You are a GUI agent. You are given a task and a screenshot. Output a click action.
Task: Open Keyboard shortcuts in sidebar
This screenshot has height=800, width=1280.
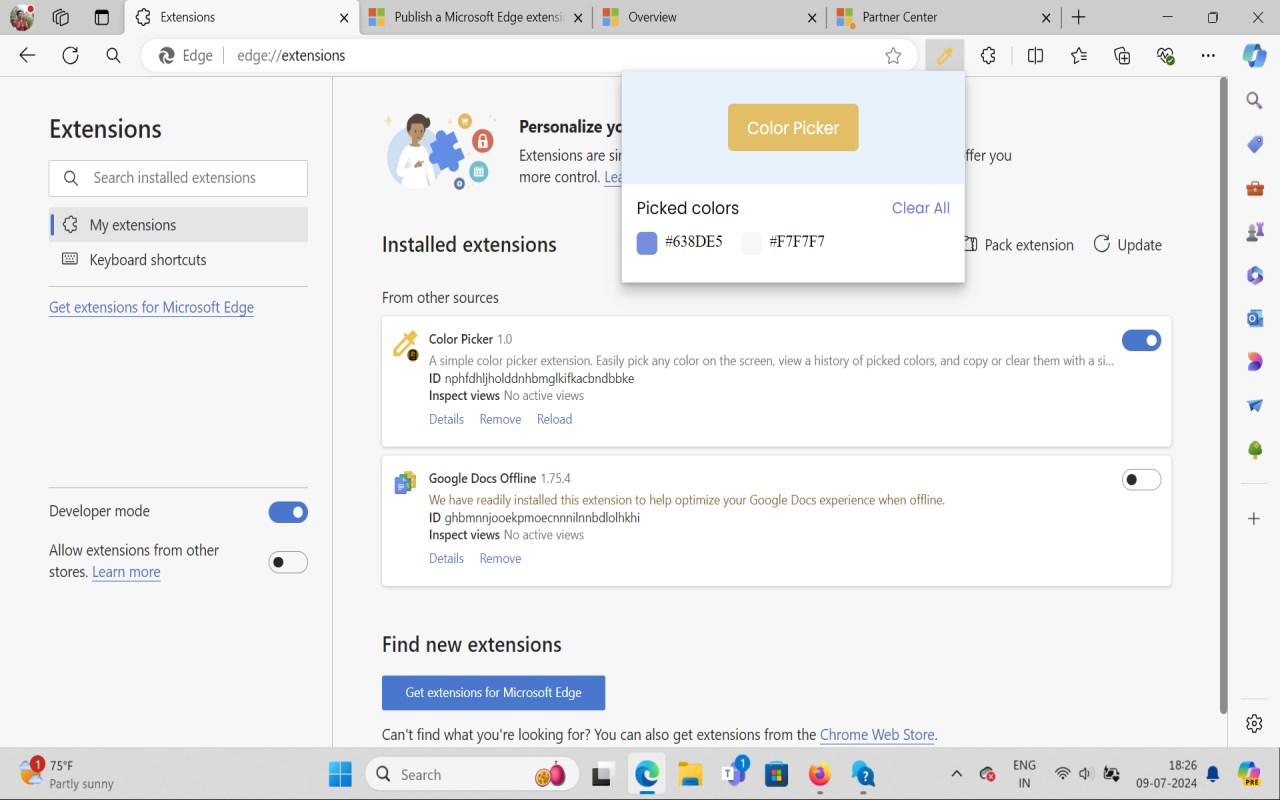pyautogui.click(x=178, y=260)
